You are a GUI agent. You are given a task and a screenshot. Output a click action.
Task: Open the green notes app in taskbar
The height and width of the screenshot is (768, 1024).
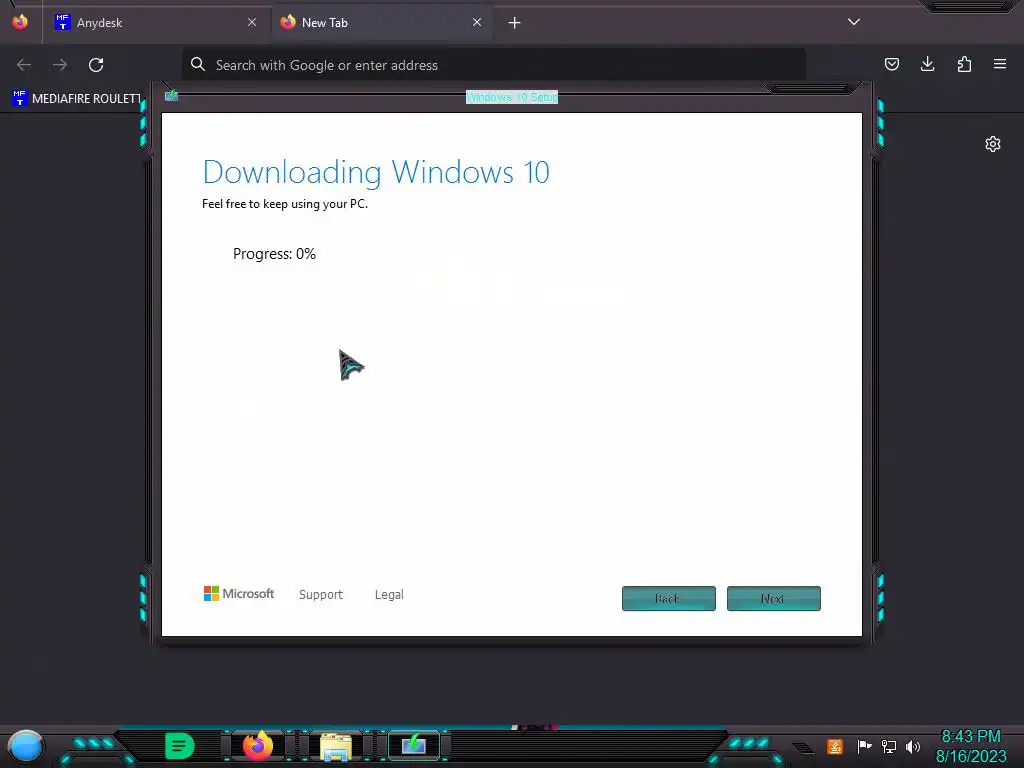(x=180, y=746)
